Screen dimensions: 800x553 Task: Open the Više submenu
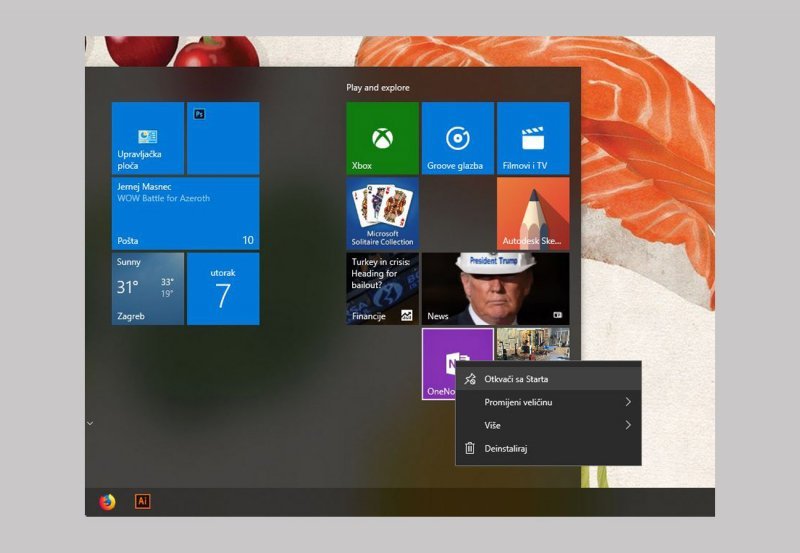click(548, 425)
